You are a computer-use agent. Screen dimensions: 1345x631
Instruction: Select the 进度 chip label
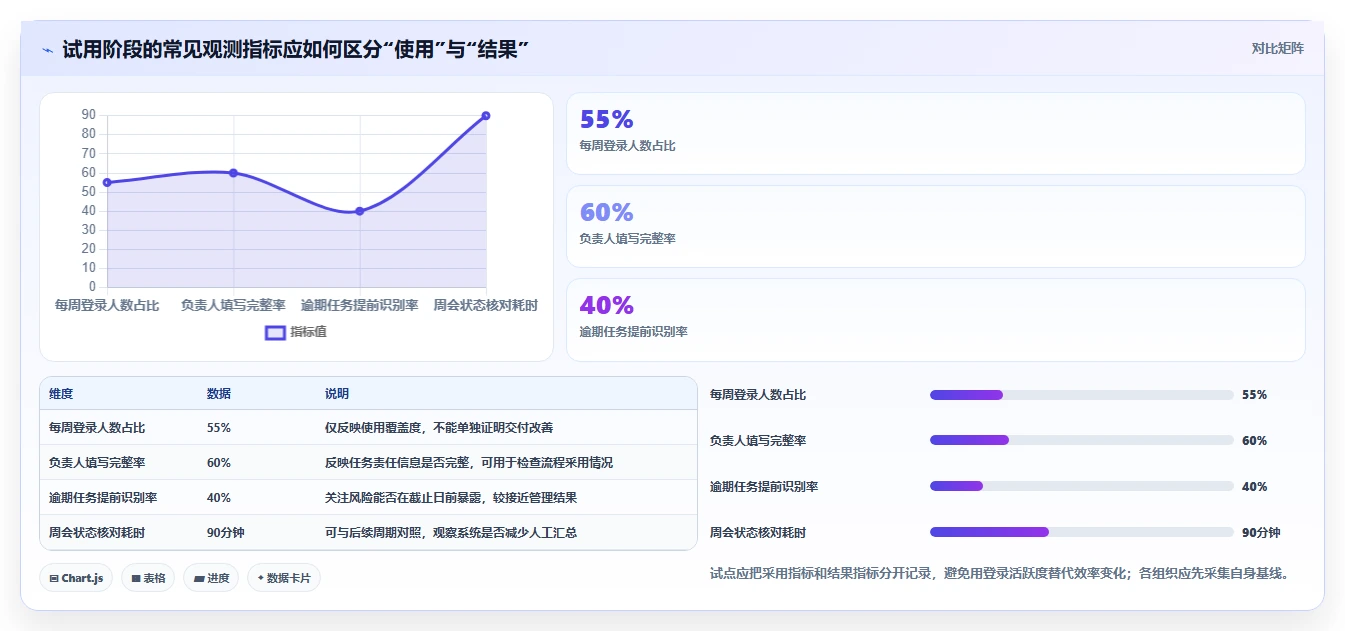[x=218, y=578]
